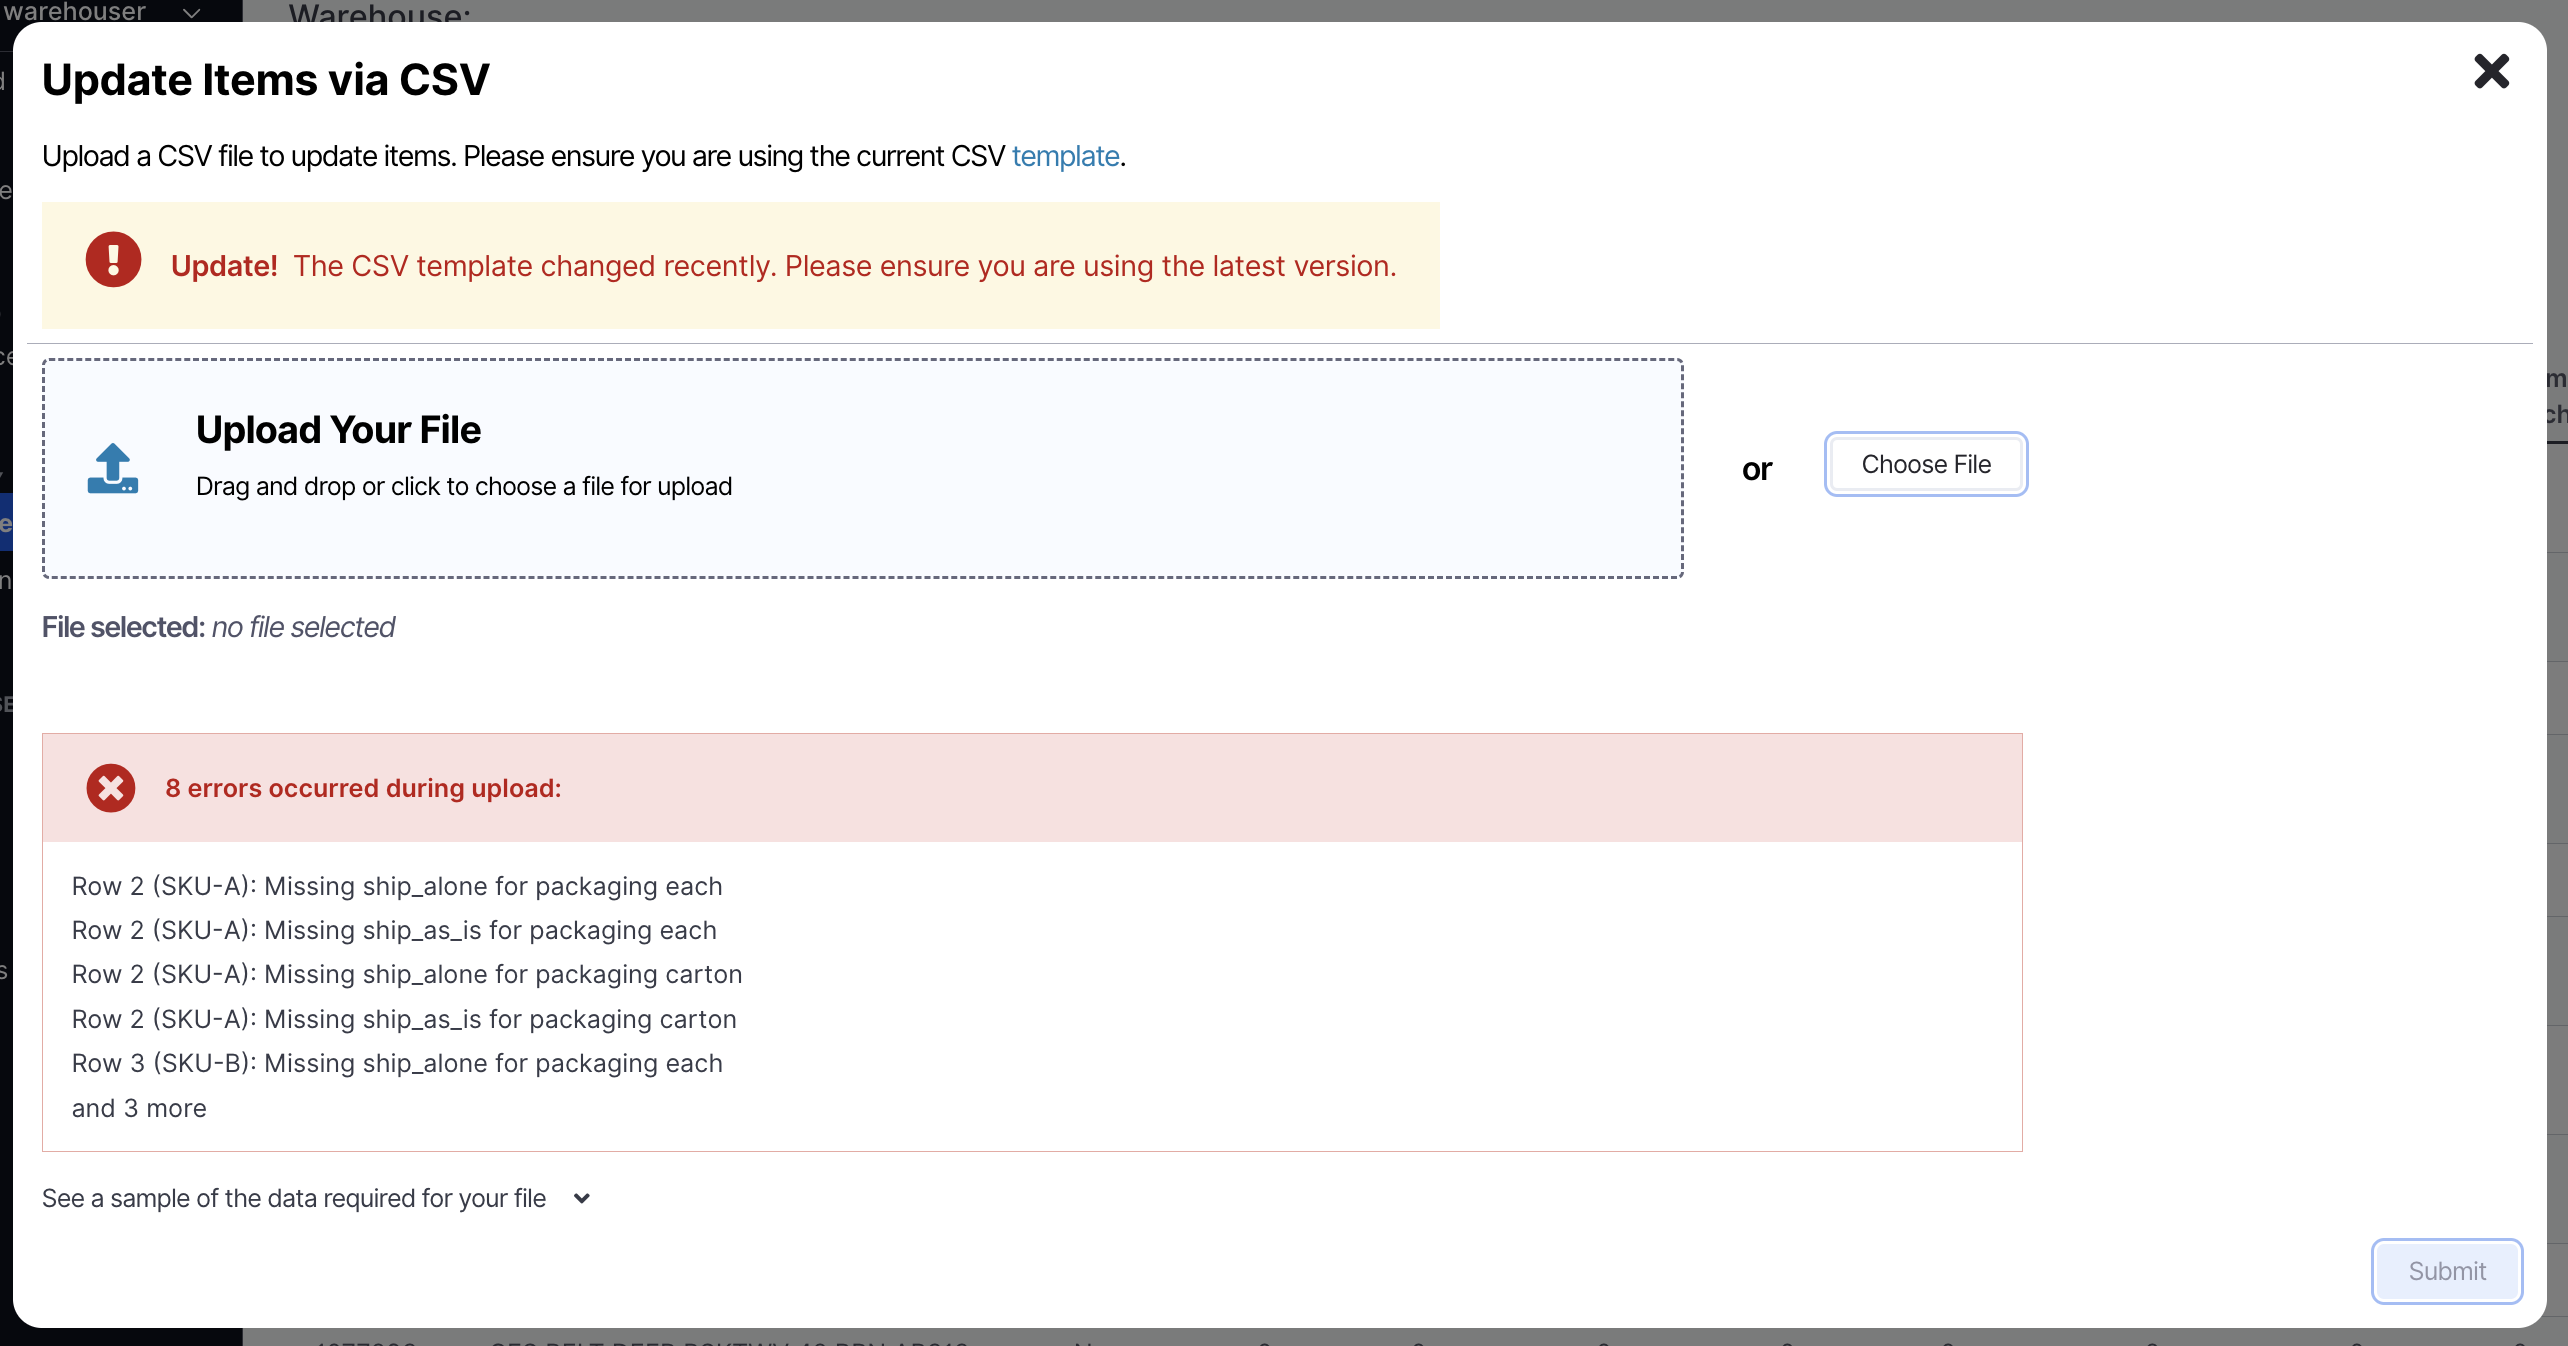Click "no file selected" status text
Image resolution: width=2568 pixels, height=1346 pixels.
coord(303,627)
